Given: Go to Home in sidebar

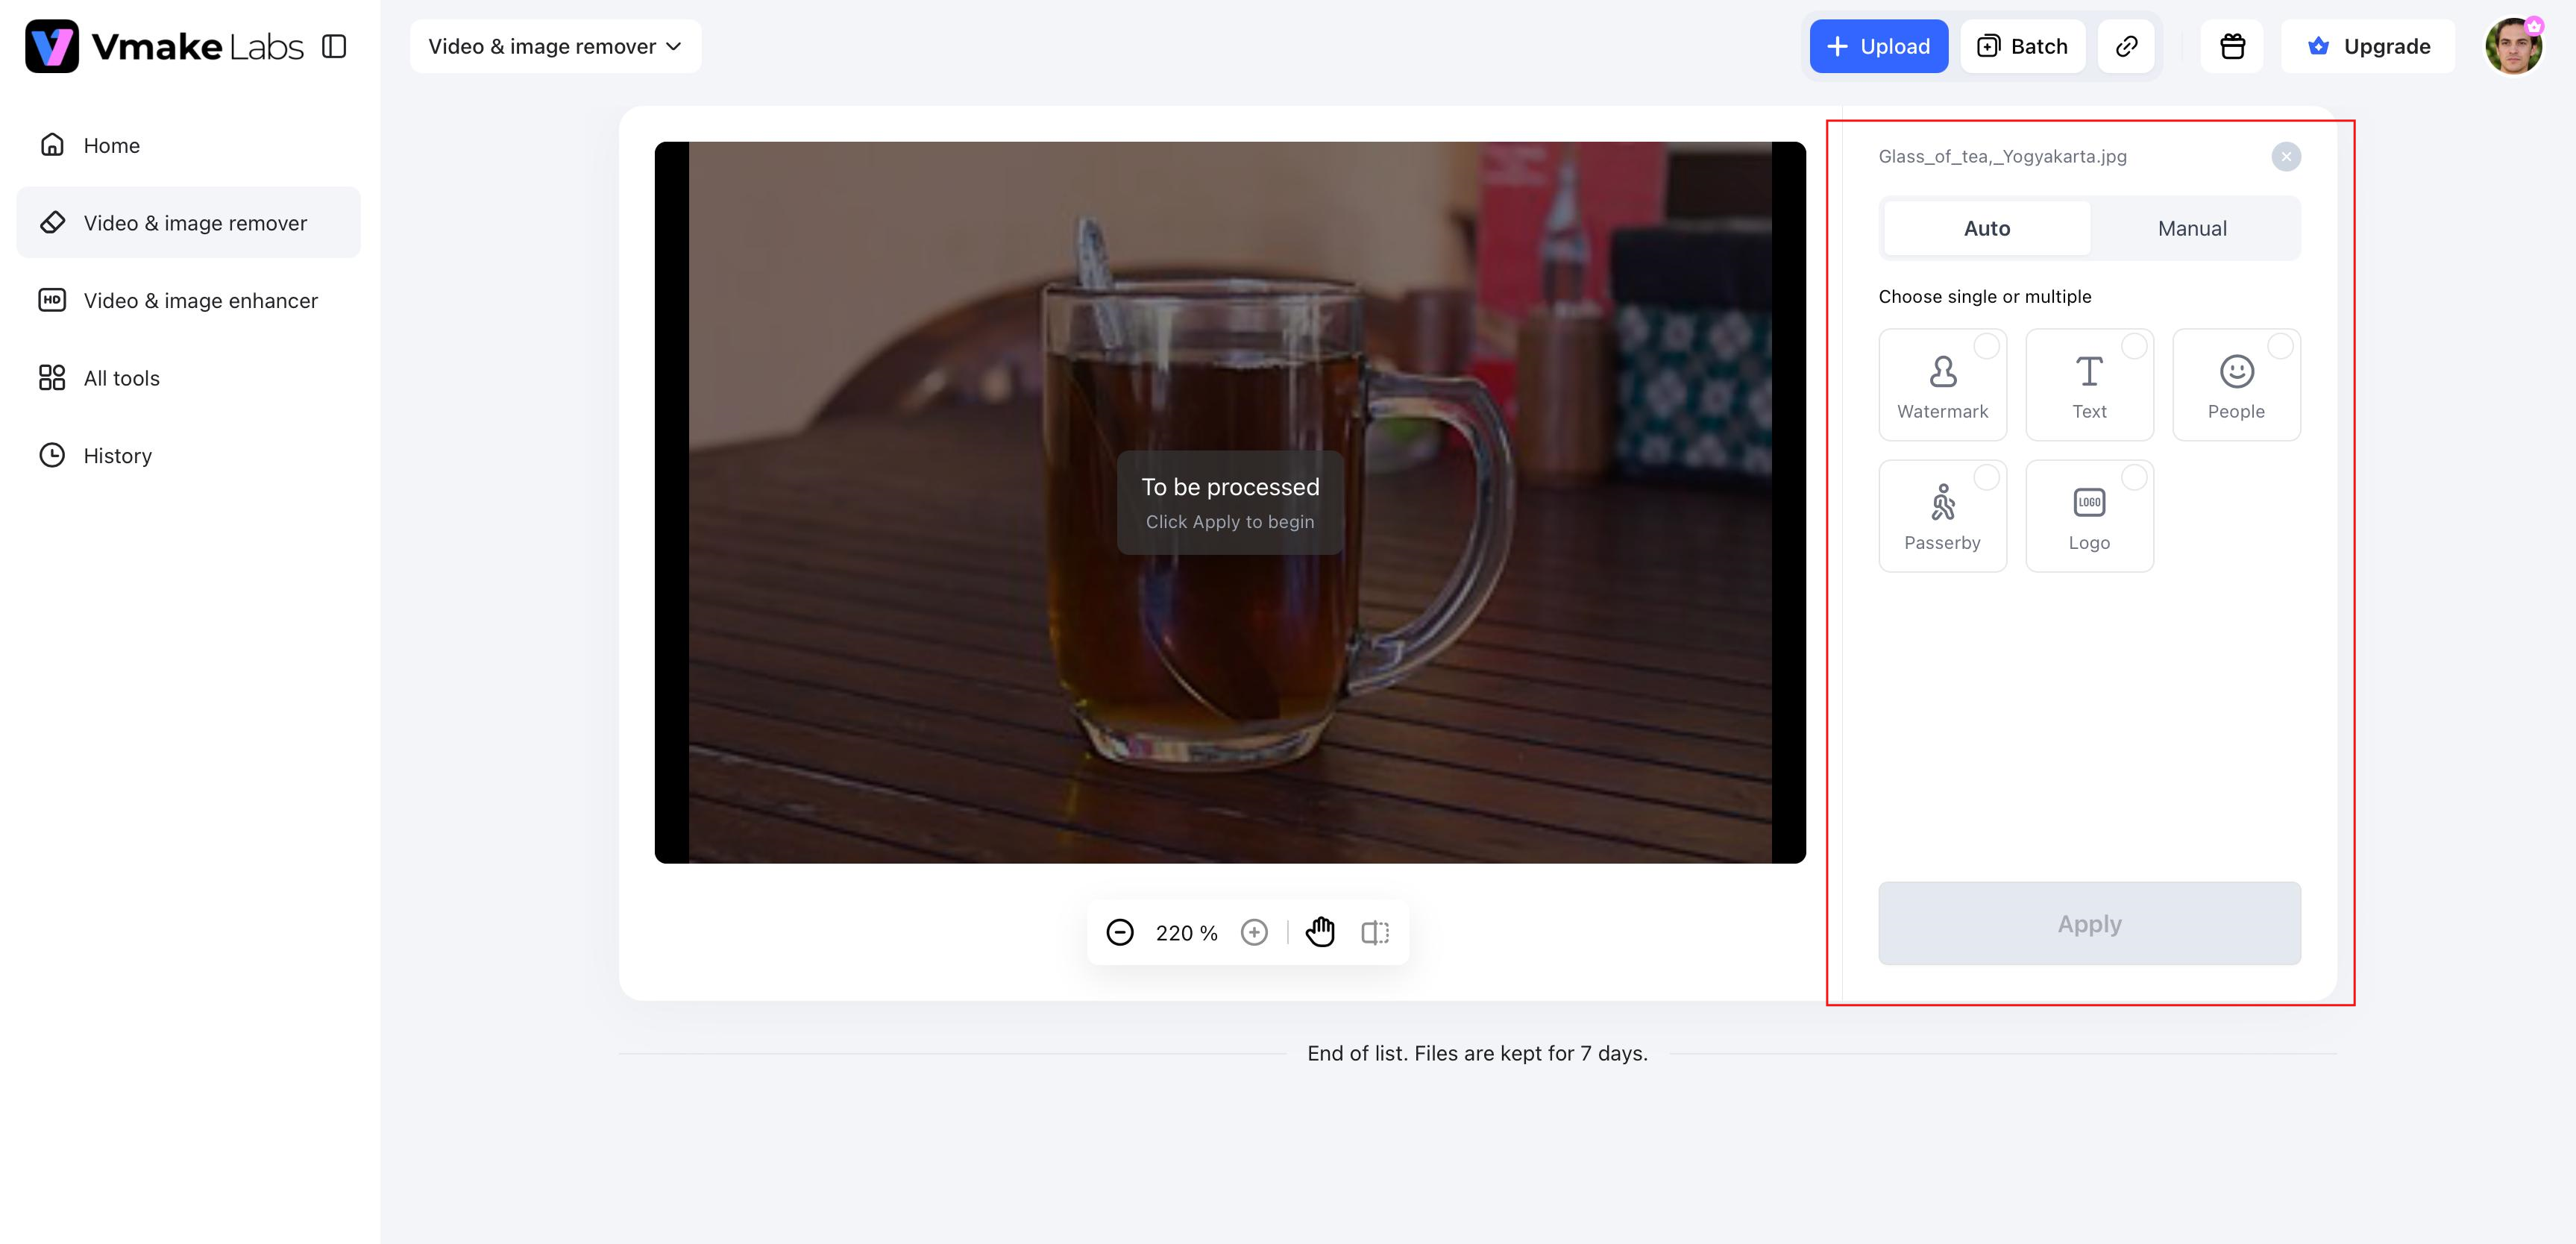Looking at the screenshot, I should click(x=188, y=145).
